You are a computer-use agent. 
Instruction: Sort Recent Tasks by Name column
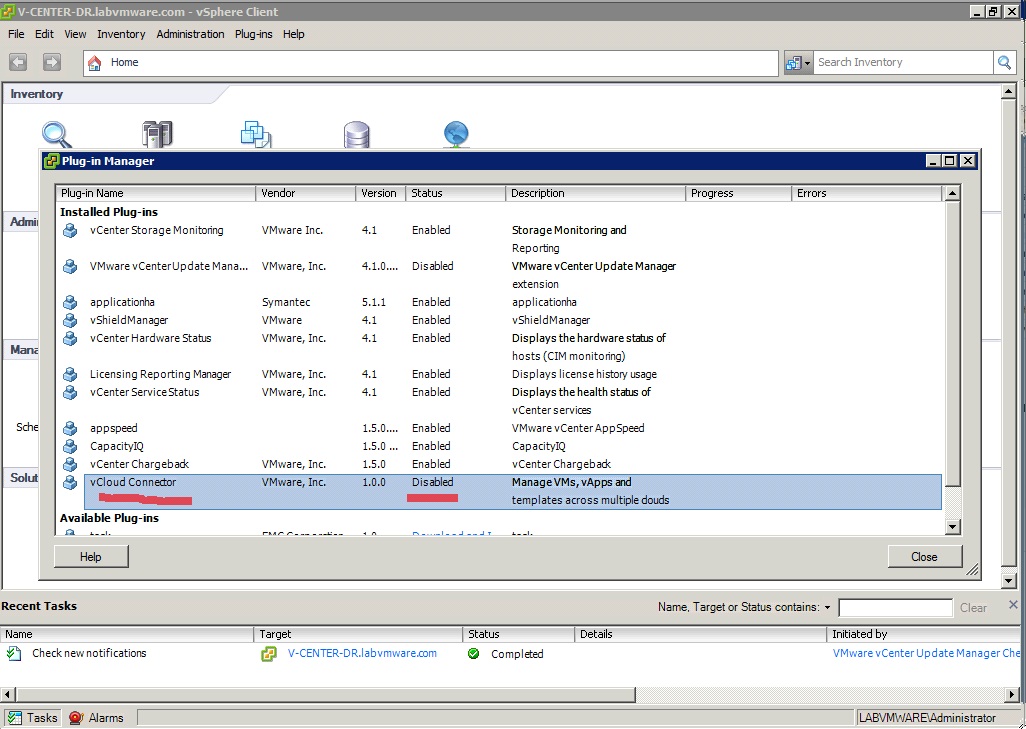[128, 634]
